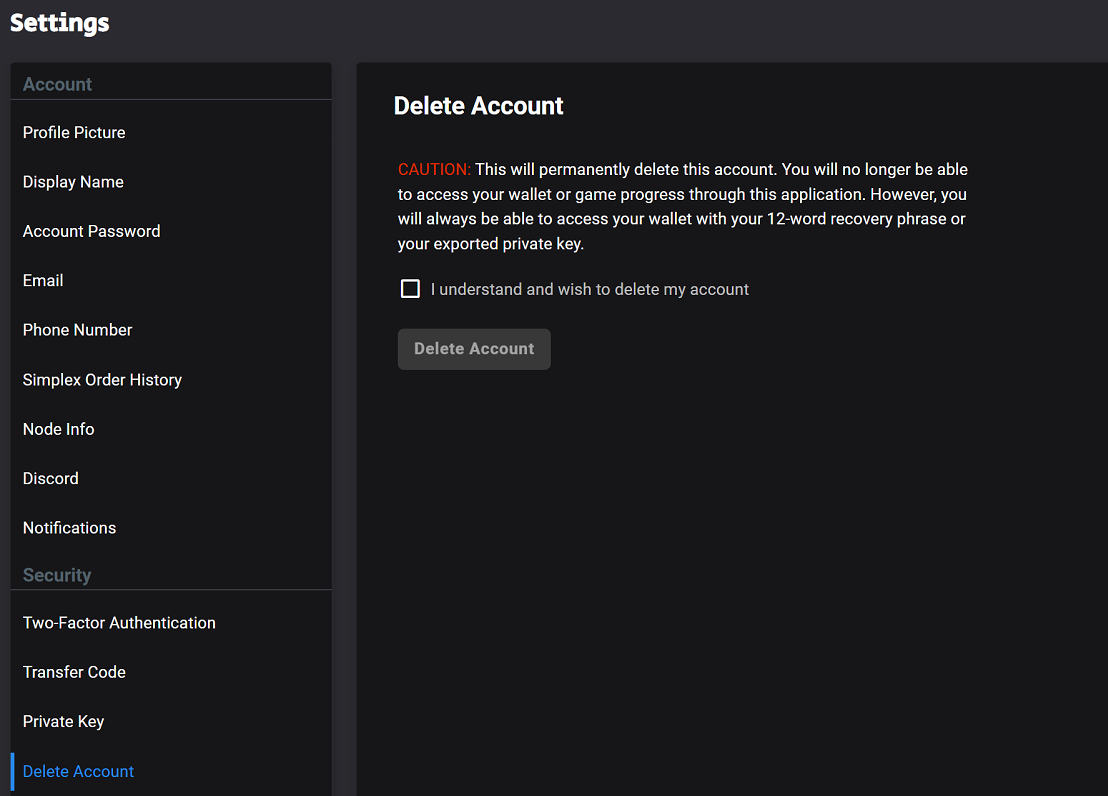Viewport: 1108px width, 796px height.
Task: Click the 'I understand and wish to delete' label
Action: click(x=590, y=290)
